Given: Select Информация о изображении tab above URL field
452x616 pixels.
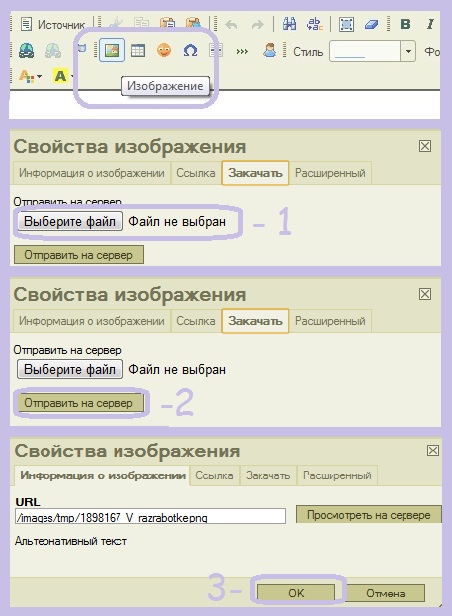Looking at the screenshot, I should click(102, 475).
